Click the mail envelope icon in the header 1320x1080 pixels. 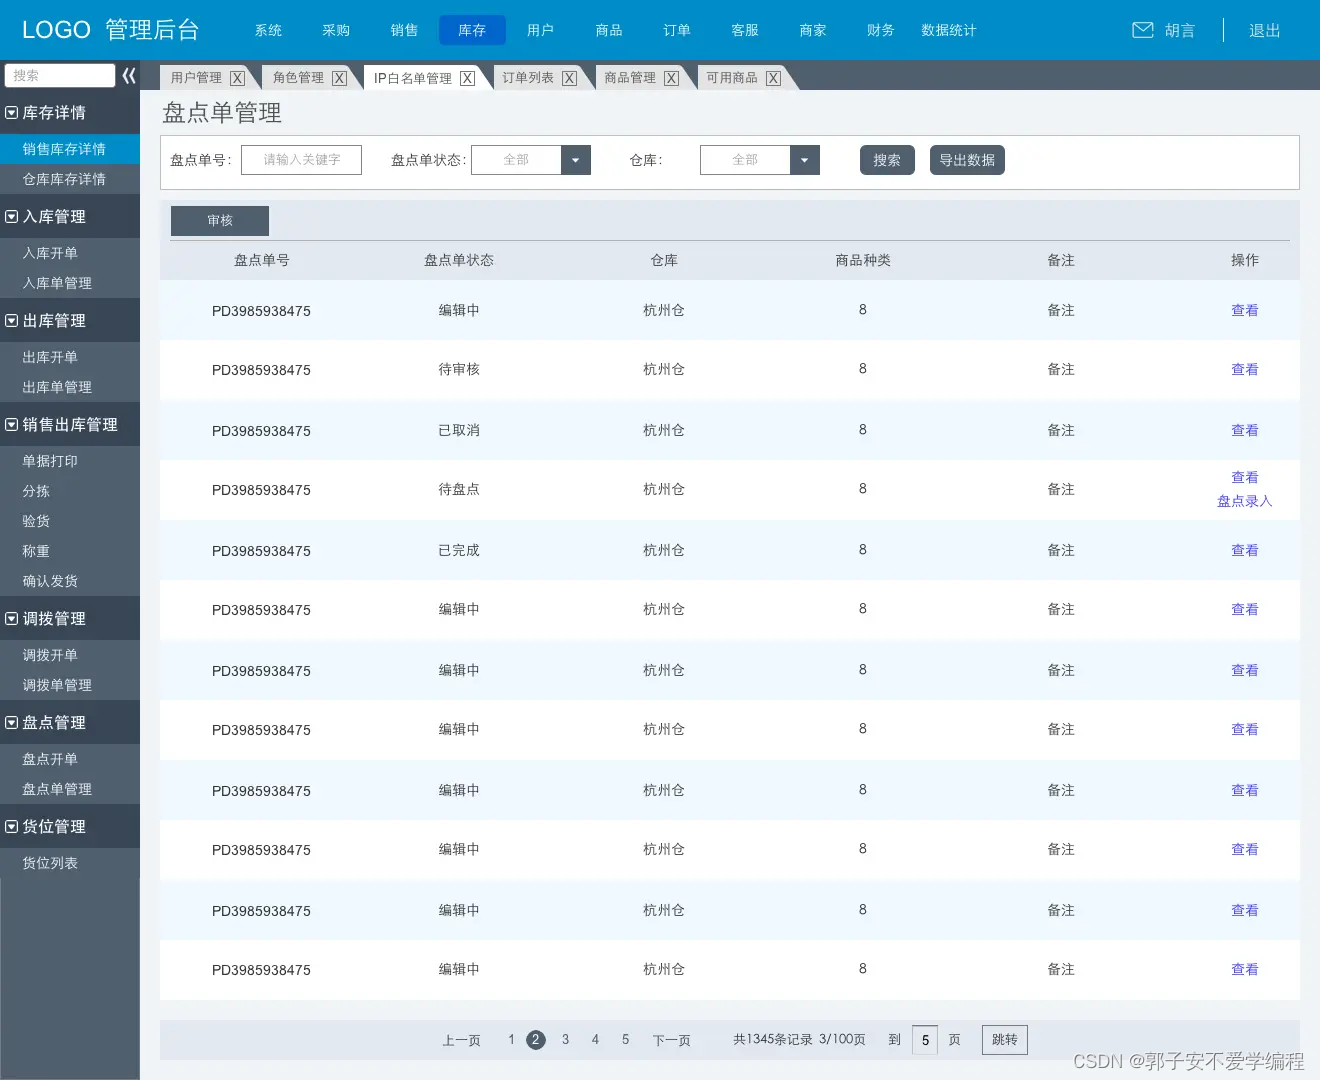click(x=1142, y=30)
